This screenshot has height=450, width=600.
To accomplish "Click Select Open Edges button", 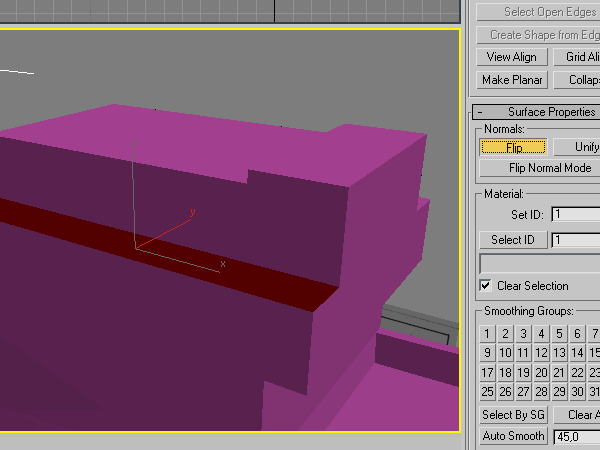I will point(538,12).
